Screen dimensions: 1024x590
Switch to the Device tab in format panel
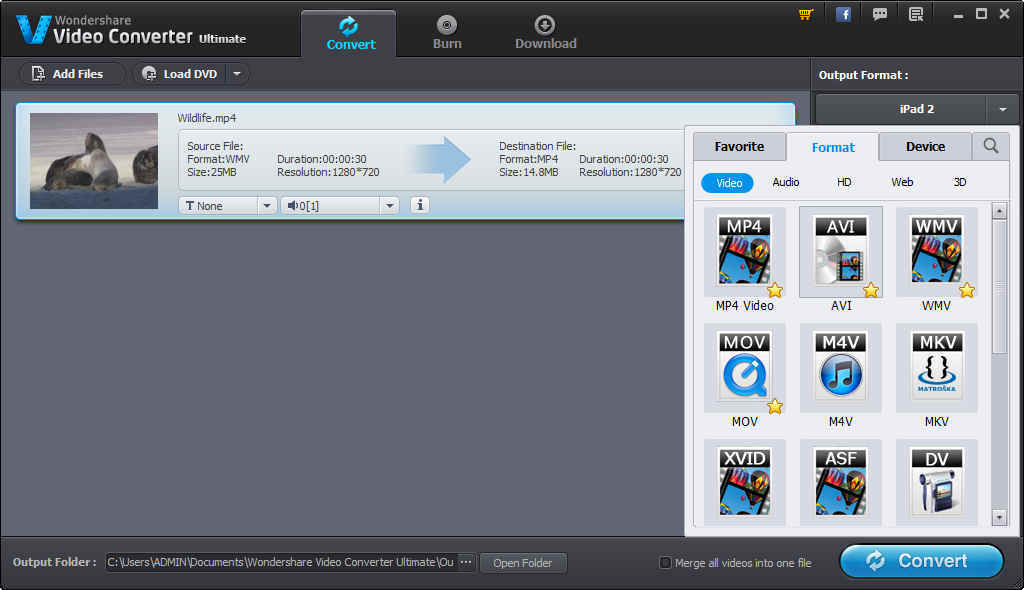924,146
